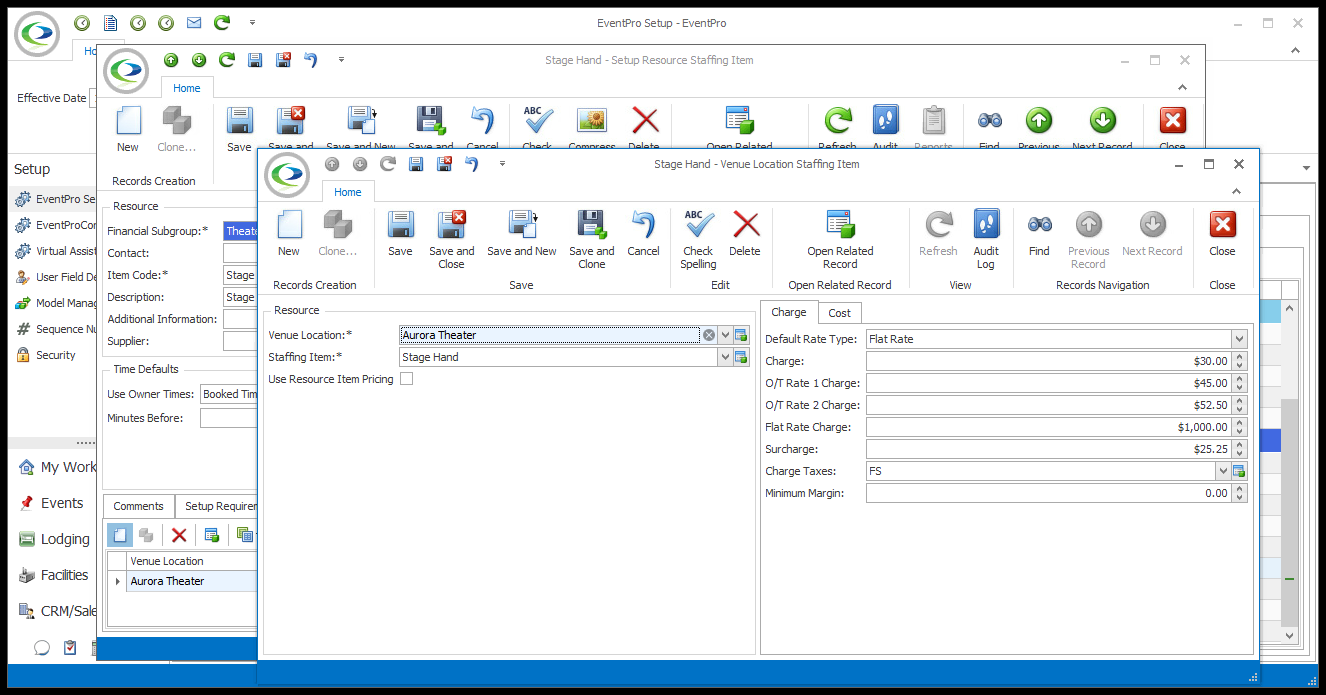Click lookup icon next to Staffing Item field
The height and width of the screenshot is (695, 1326).
pos(741,357)
